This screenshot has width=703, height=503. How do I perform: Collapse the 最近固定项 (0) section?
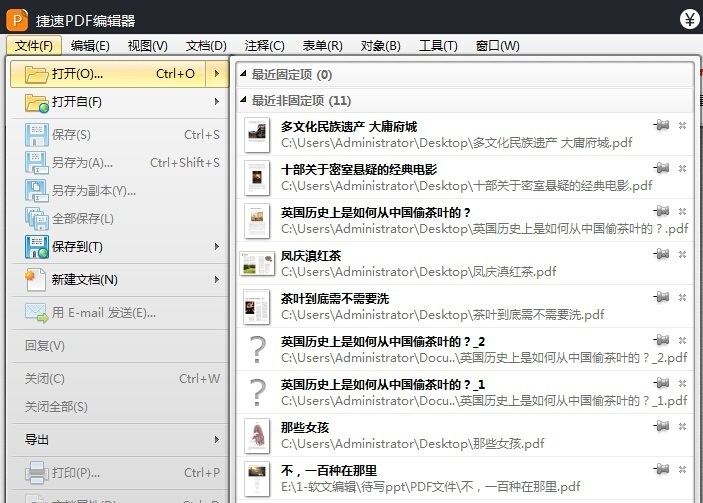(243, 74)
